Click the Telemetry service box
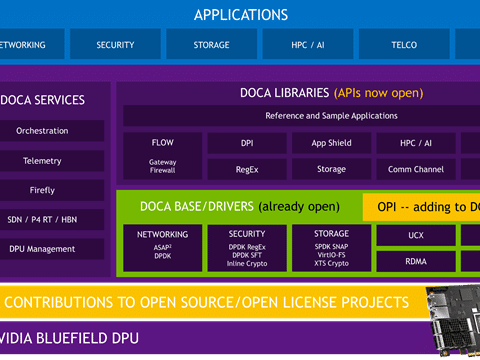480x360 pixels. click(x=52, y=161)
